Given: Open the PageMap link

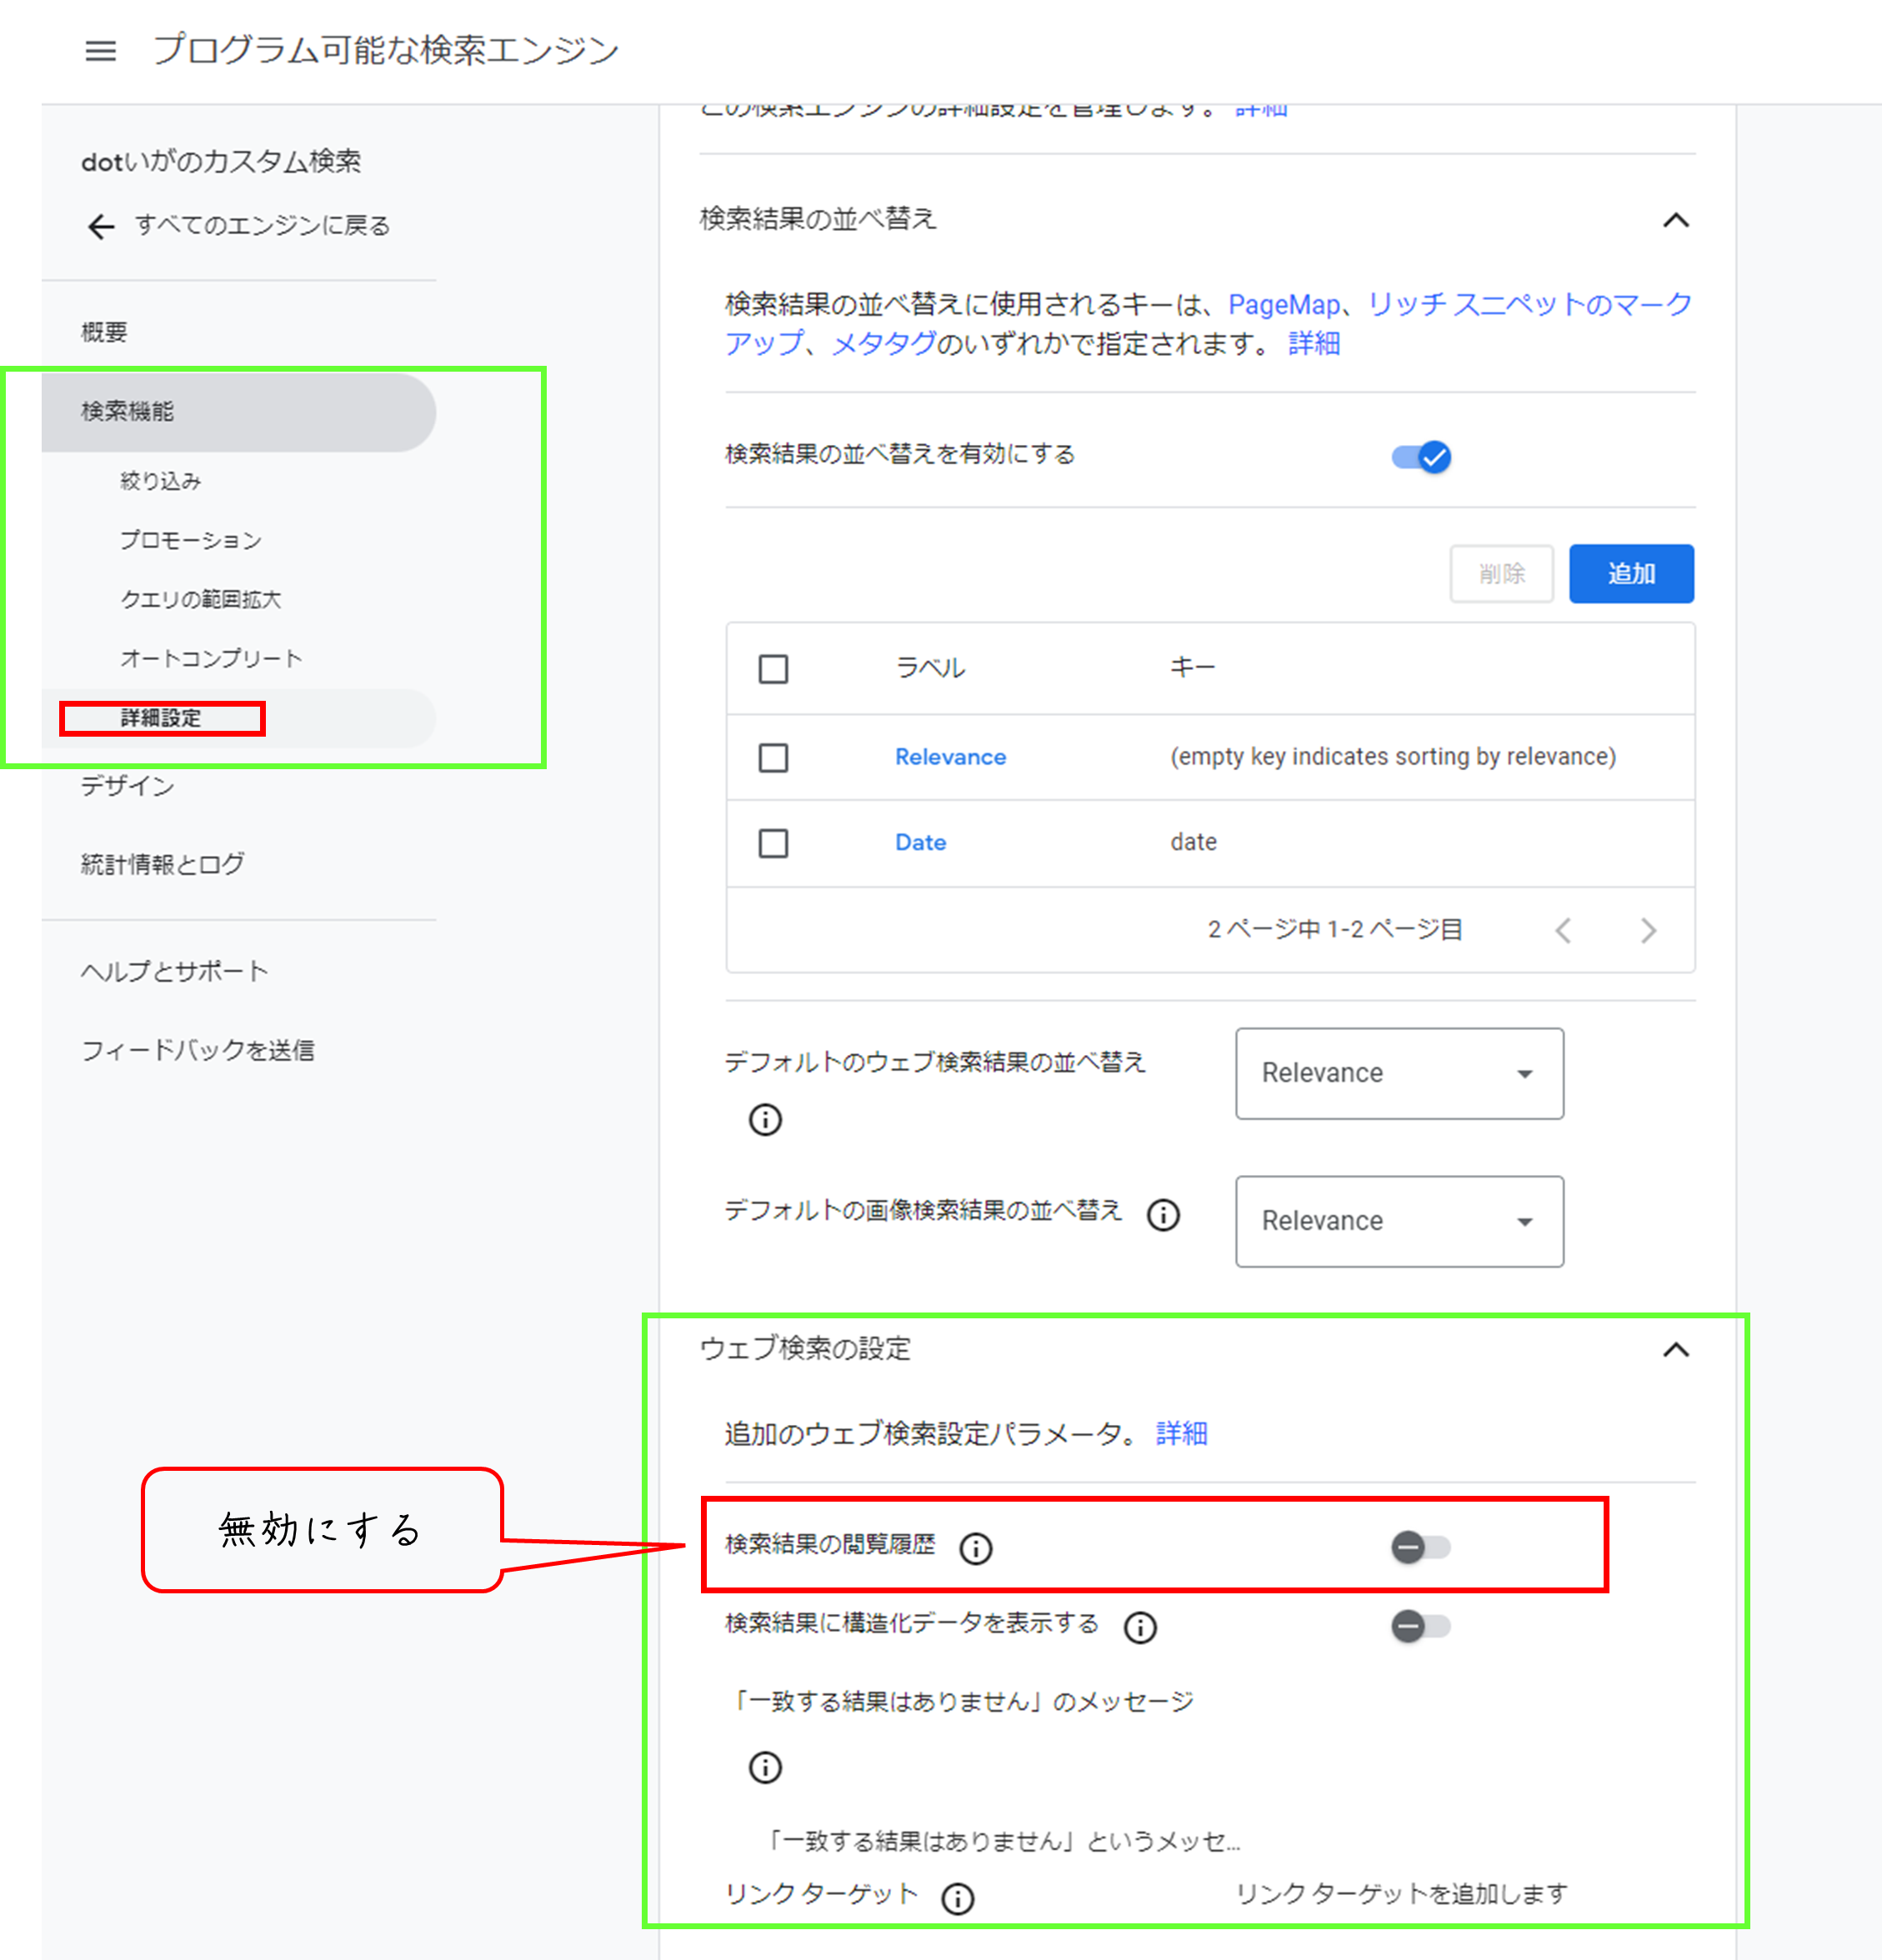Looking at the screenshot, I should (x=1283, y=304).
